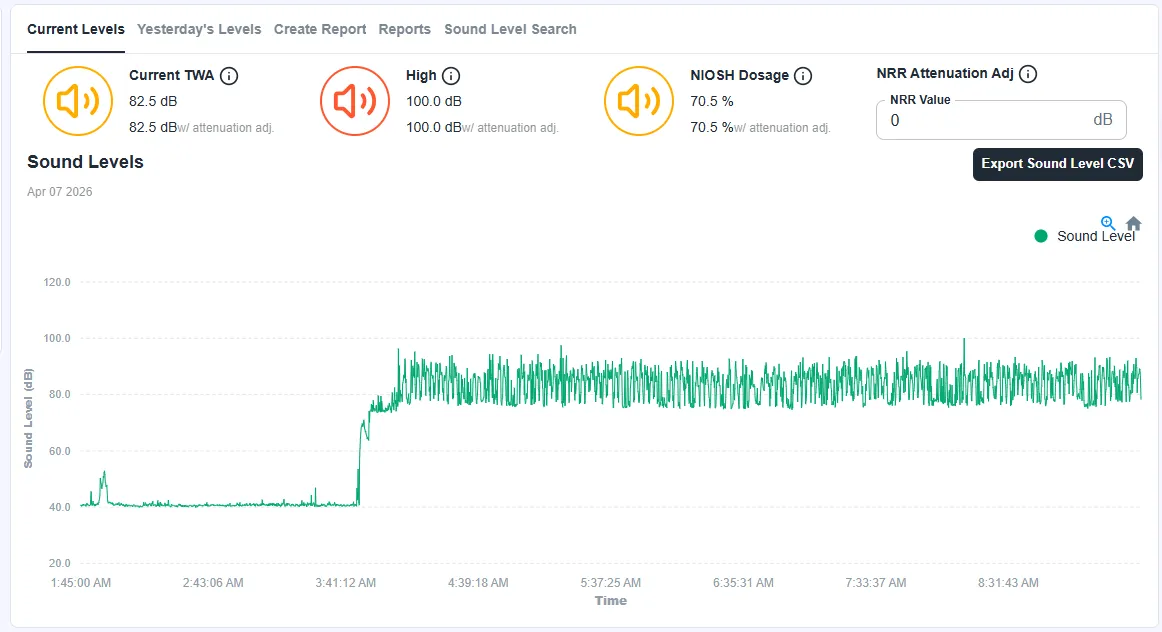Open the Create Report tab
Image resolution: width=1162 pixels, height=632 pixels.
(x=320, y=29)
